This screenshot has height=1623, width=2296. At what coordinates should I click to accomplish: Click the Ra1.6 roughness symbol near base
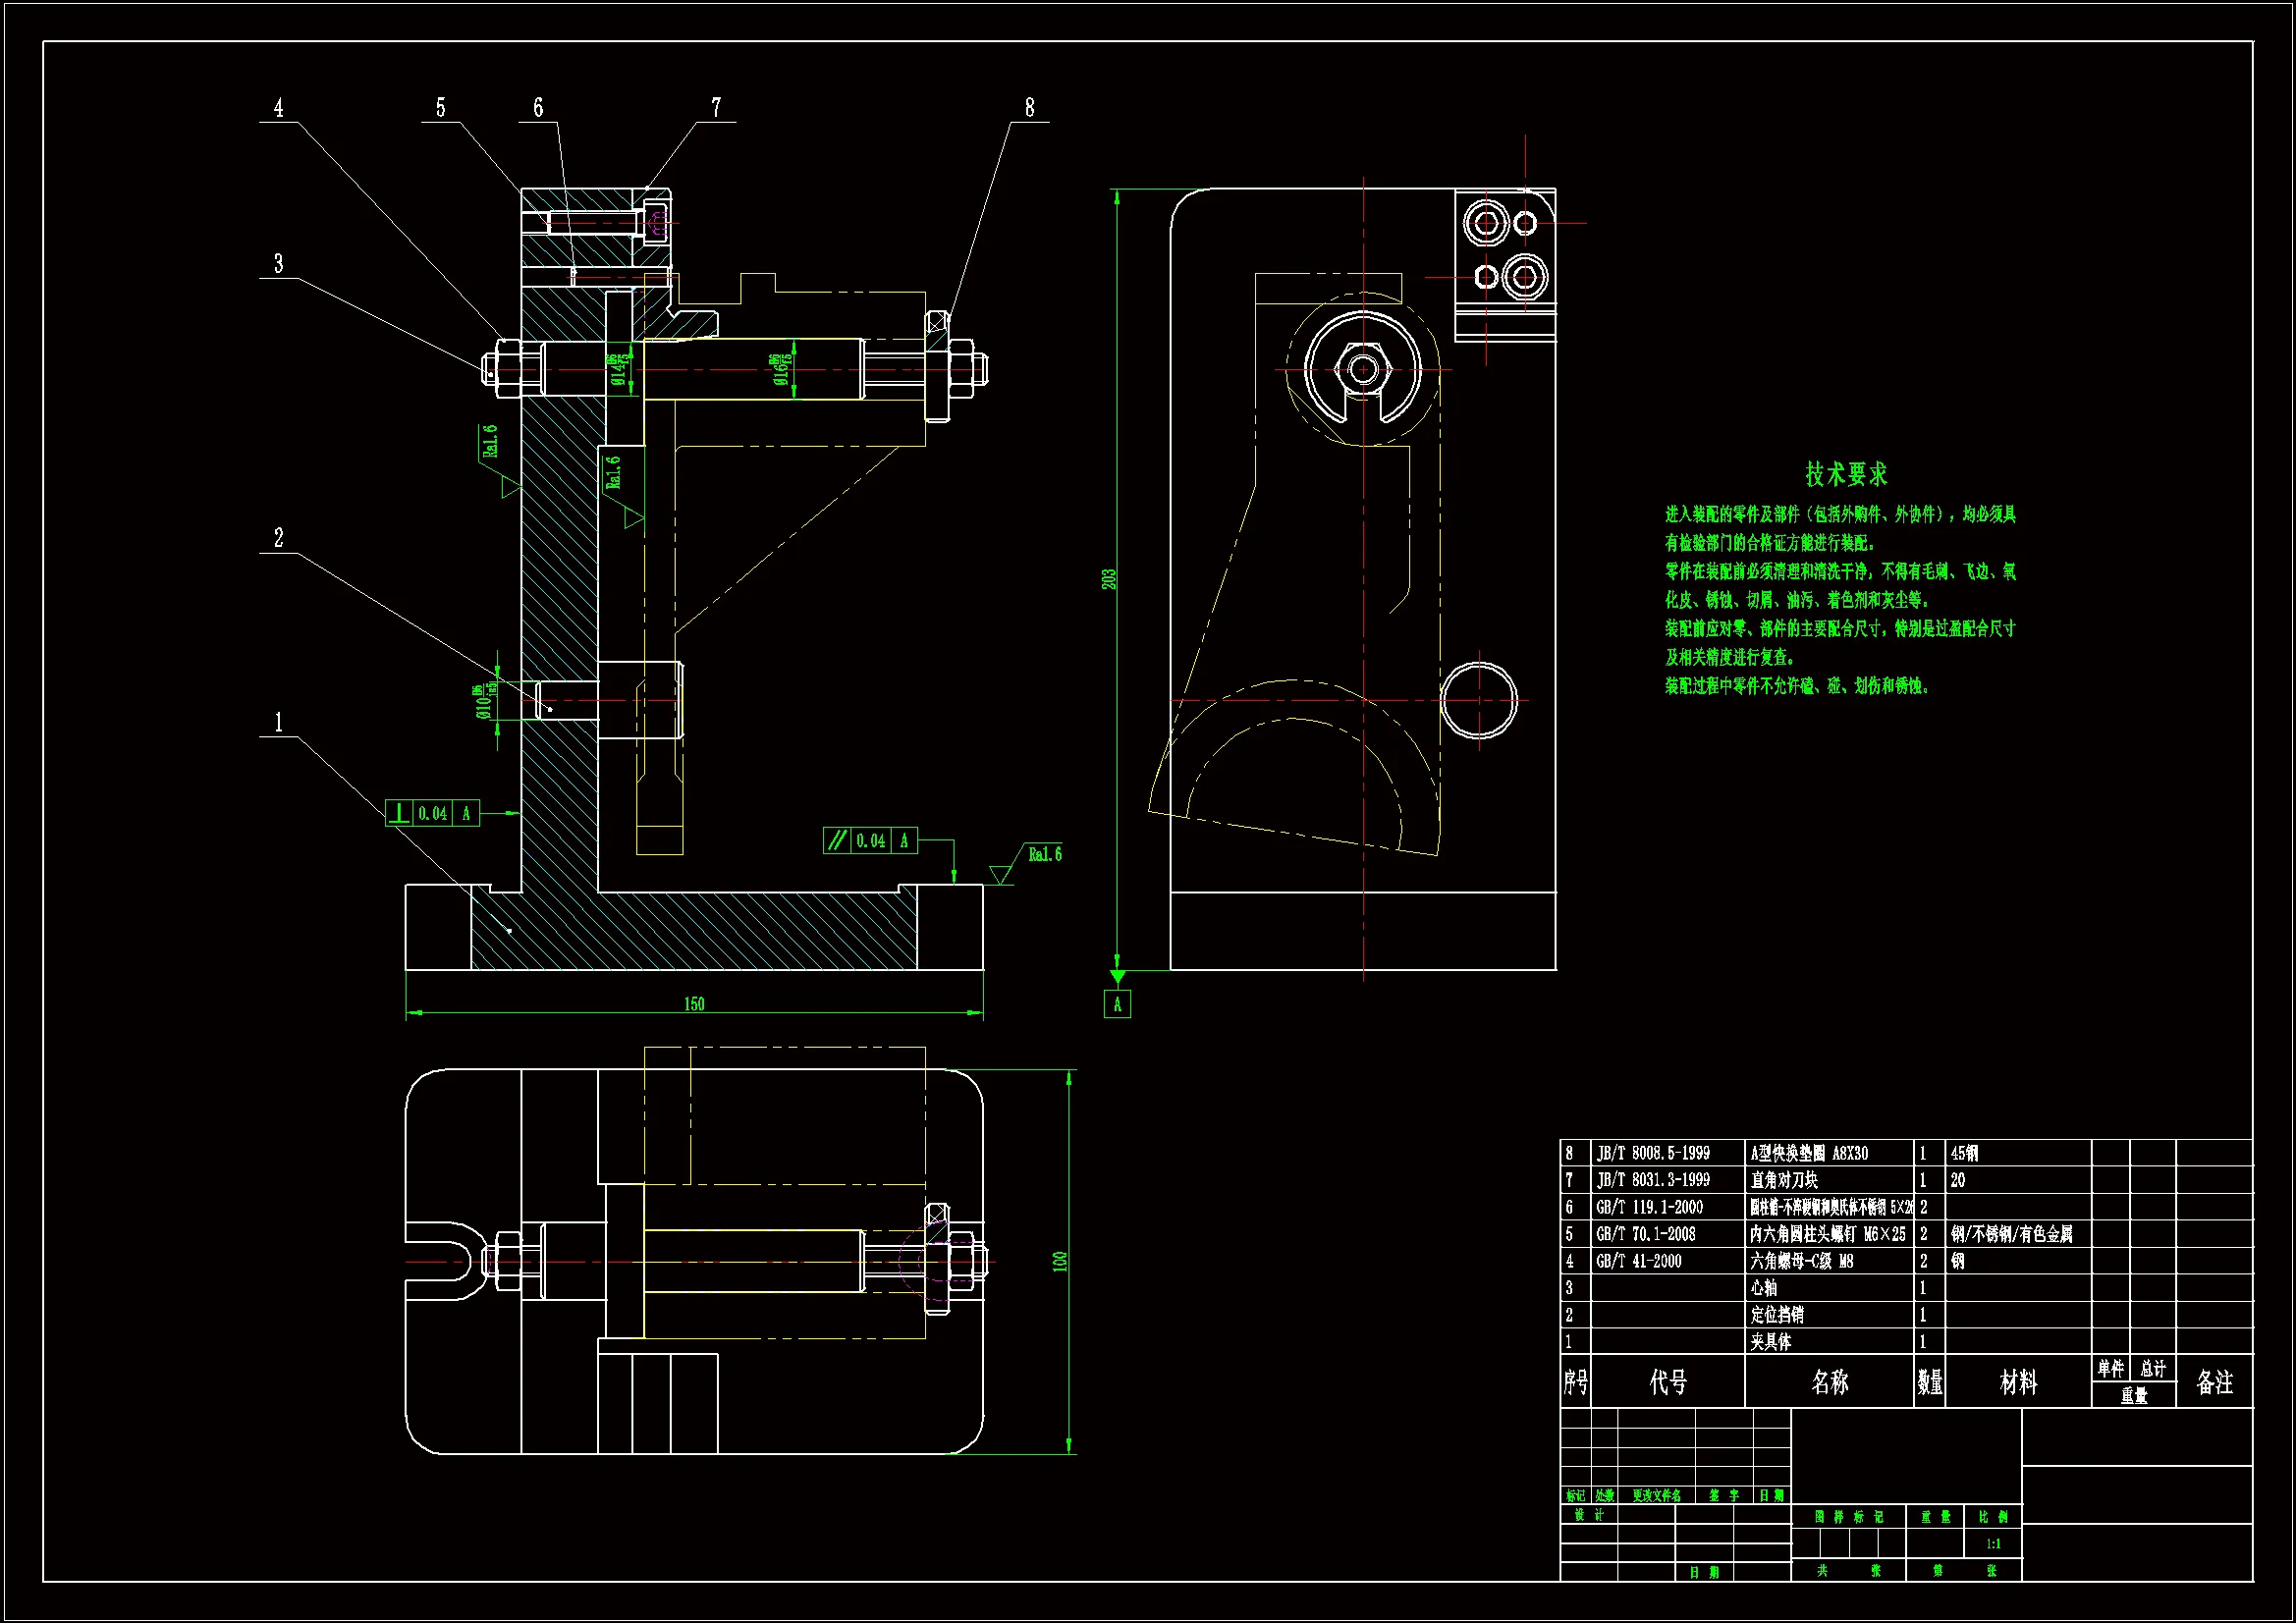(x=1044, y=854)
